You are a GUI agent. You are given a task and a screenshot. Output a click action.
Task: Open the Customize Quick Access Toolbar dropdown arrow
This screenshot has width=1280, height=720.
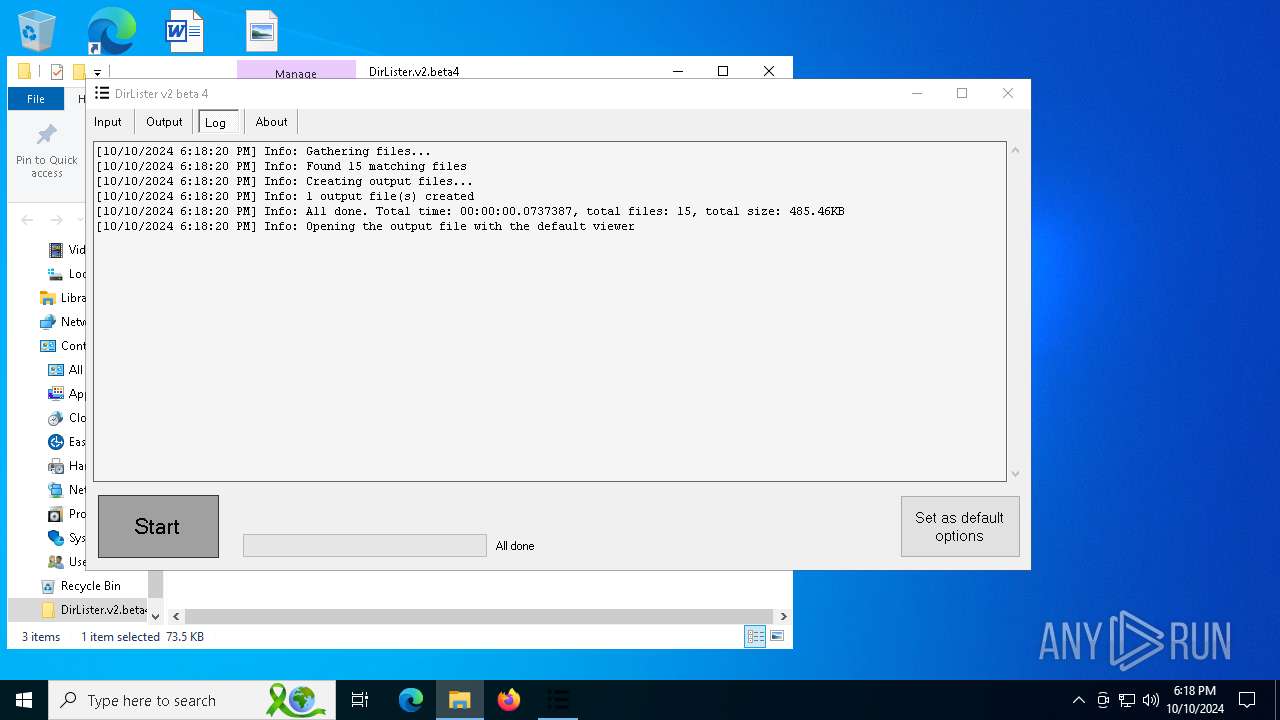tap(97, 72)
